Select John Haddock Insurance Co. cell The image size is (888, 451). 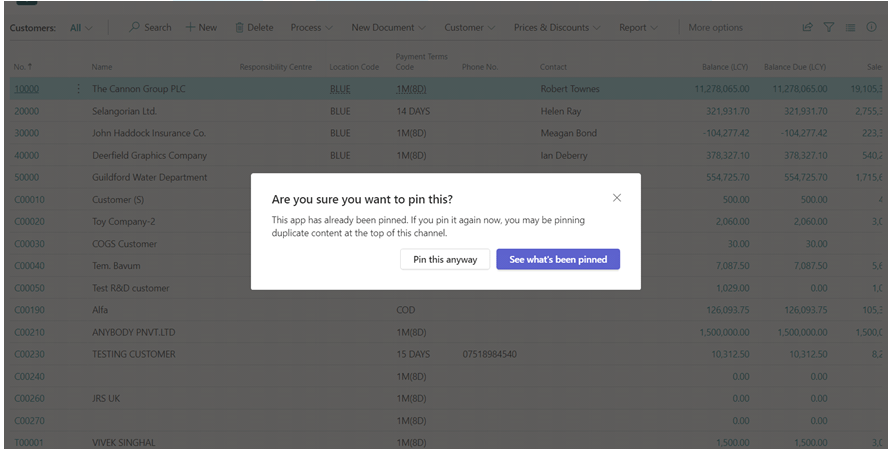tap(149, 133)
